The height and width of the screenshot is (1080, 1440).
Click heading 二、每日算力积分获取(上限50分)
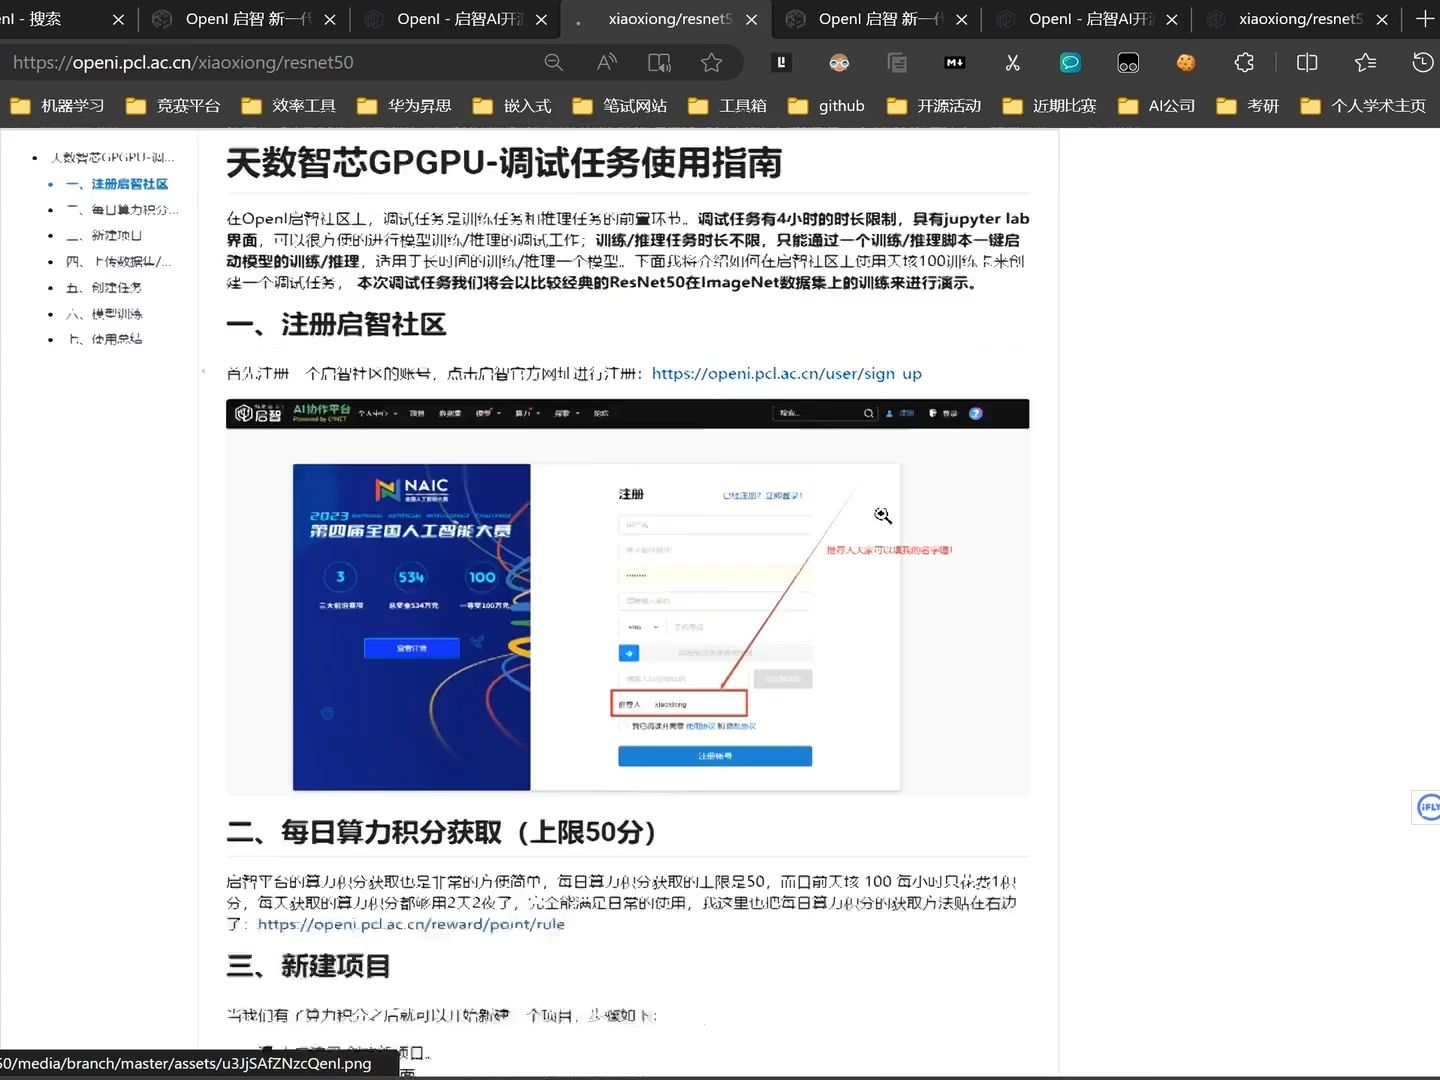click(x=441, y=832)
